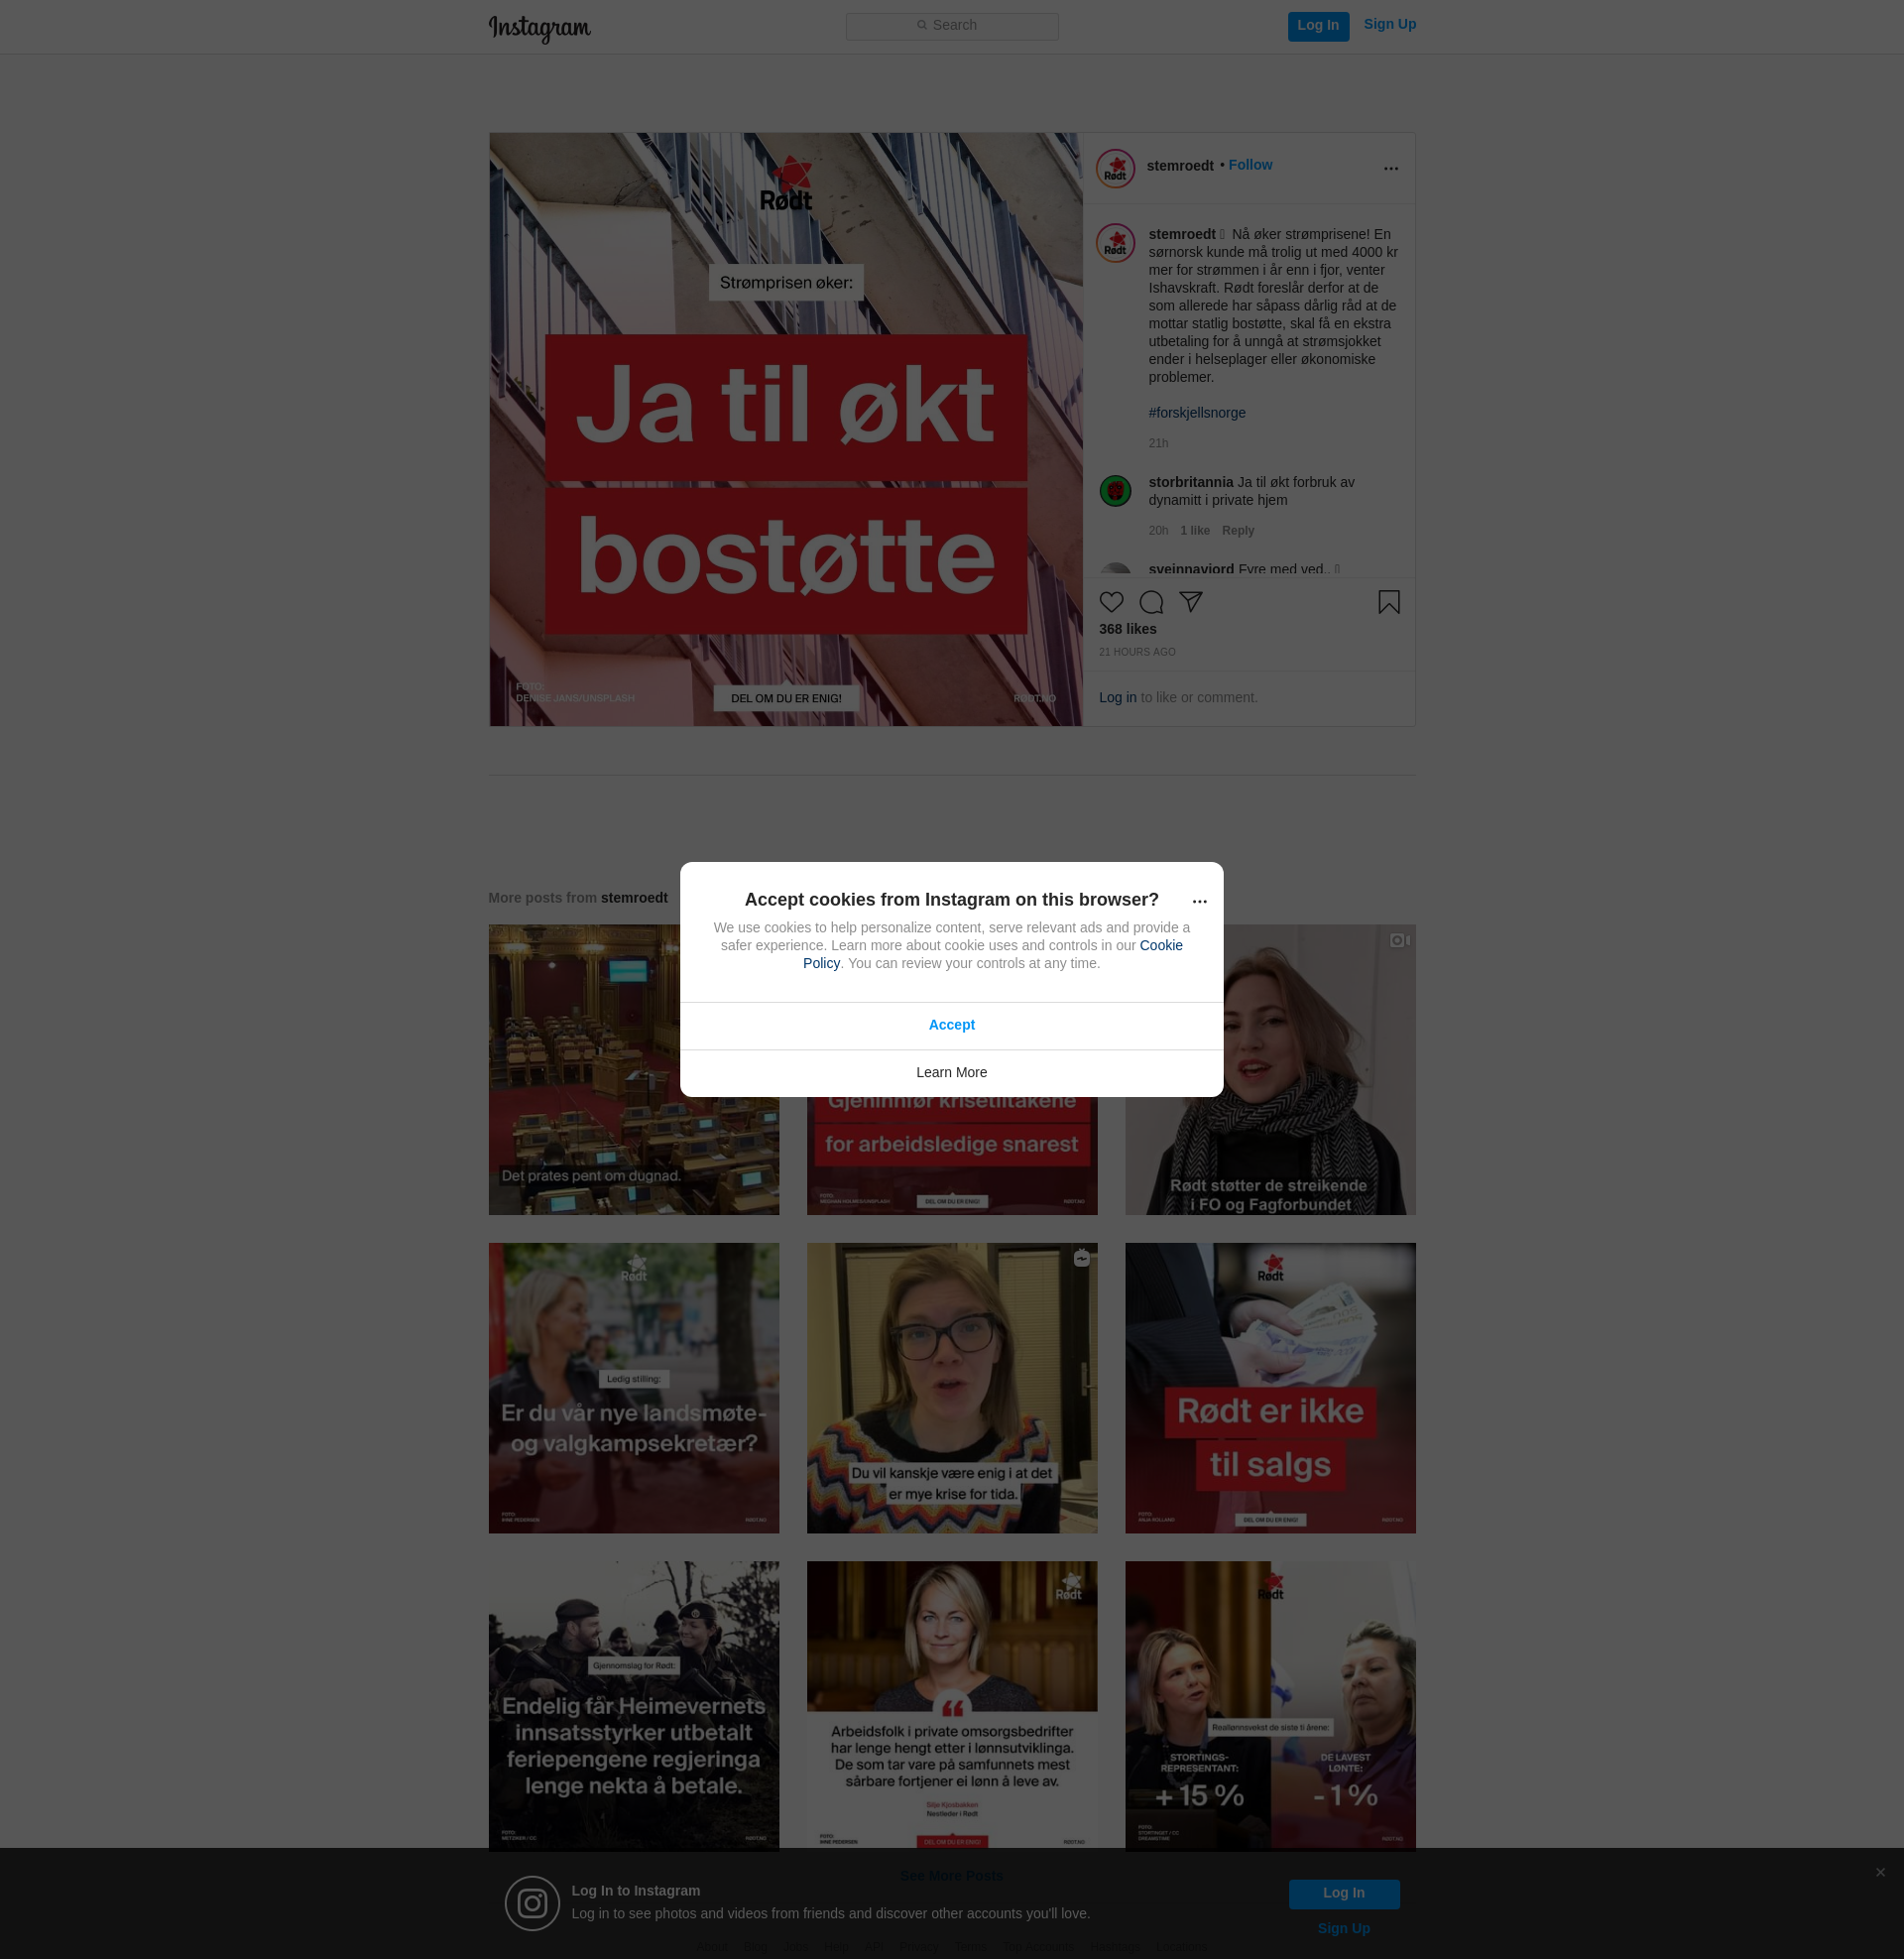Click Log In on the bottom banner
This screenshot has width=1904, height=1959.
click(1343, 1893)
